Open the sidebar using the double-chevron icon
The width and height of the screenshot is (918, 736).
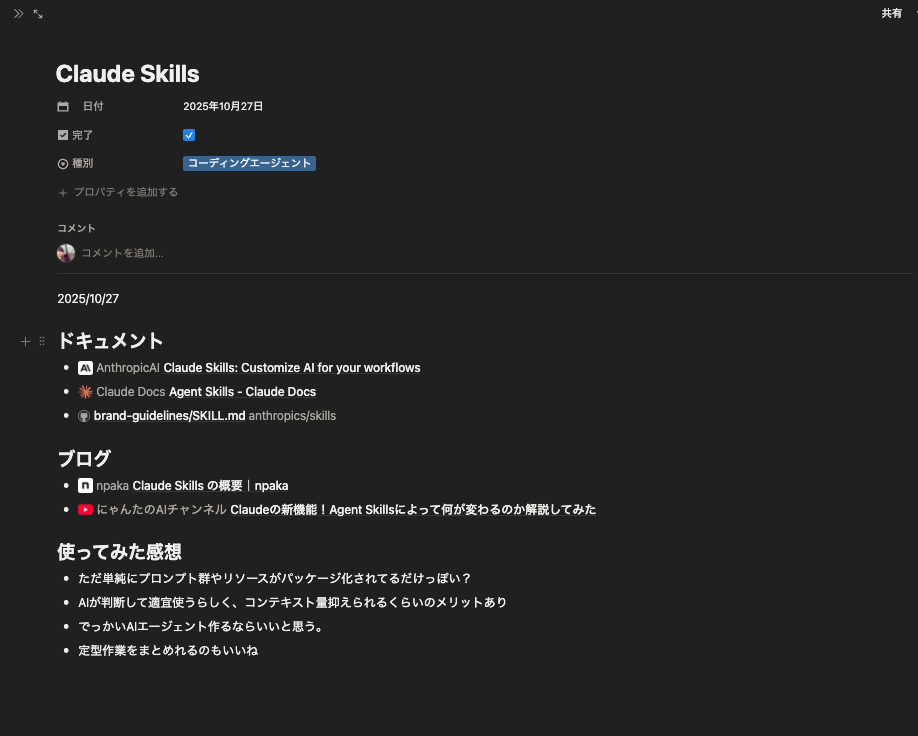[x=17, y=13]
